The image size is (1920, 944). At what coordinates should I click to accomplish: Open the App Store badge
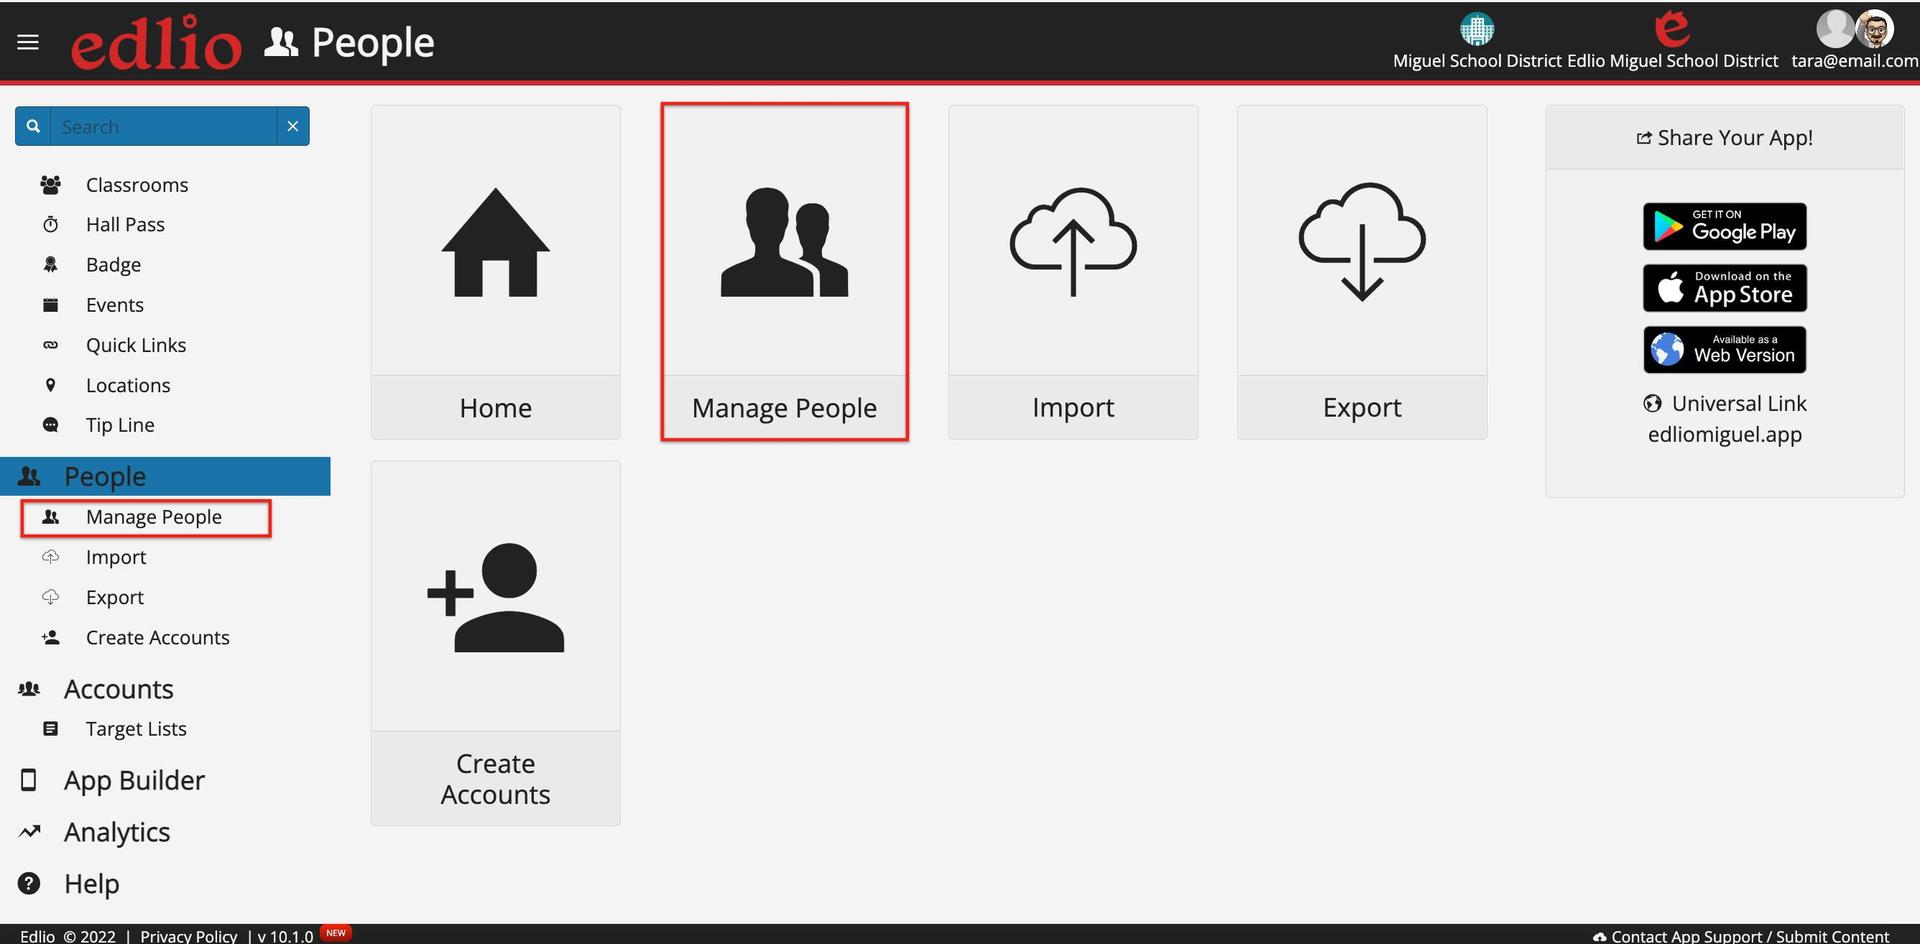click(x=1724, y=288)
